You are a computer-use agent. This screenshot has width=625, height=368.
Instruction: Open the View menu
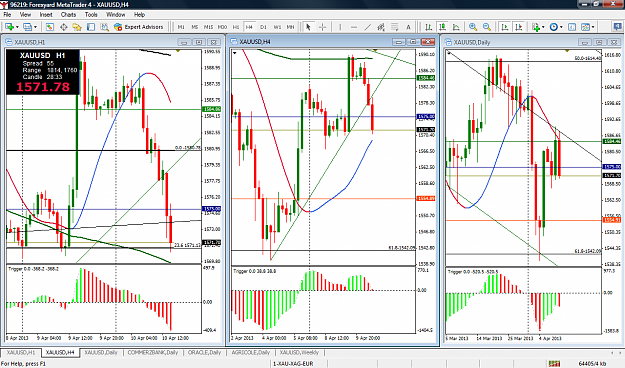click(x=25, y=14)
